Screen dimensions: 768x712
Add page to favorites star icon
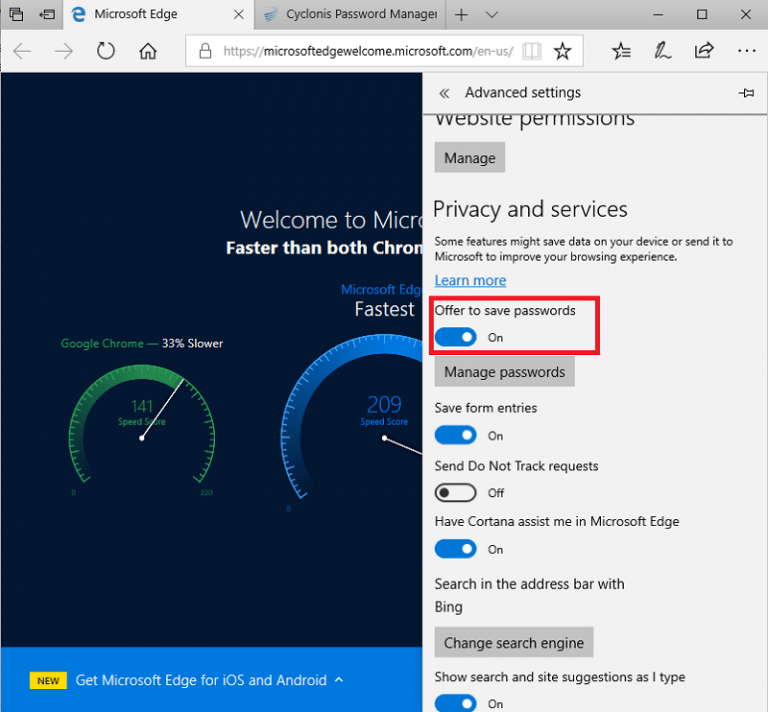click(x=563, y=51)
